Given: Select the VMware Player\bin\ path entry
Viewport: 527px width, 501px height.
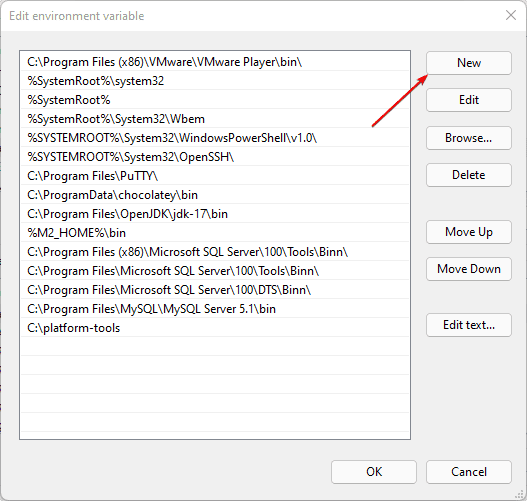Looking at the screenshot, I should [x=215, y=62].
